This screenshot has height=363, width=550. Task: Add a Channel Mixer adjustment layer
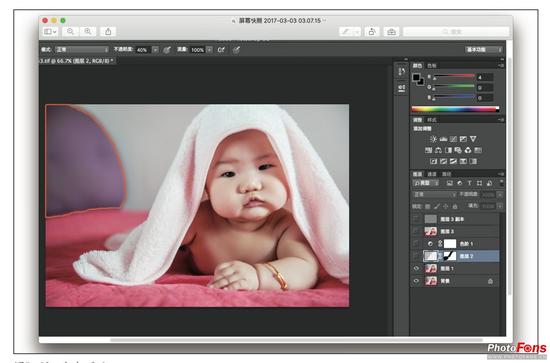(468, 150)
